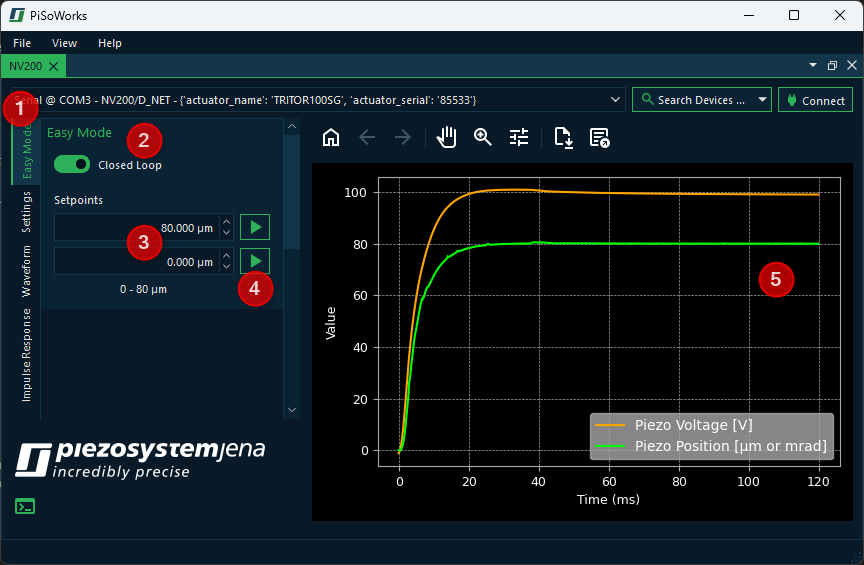The image size is (864, 565).
Task: Expand the Search Devices dropdown arrow
Action: [763, 100]
